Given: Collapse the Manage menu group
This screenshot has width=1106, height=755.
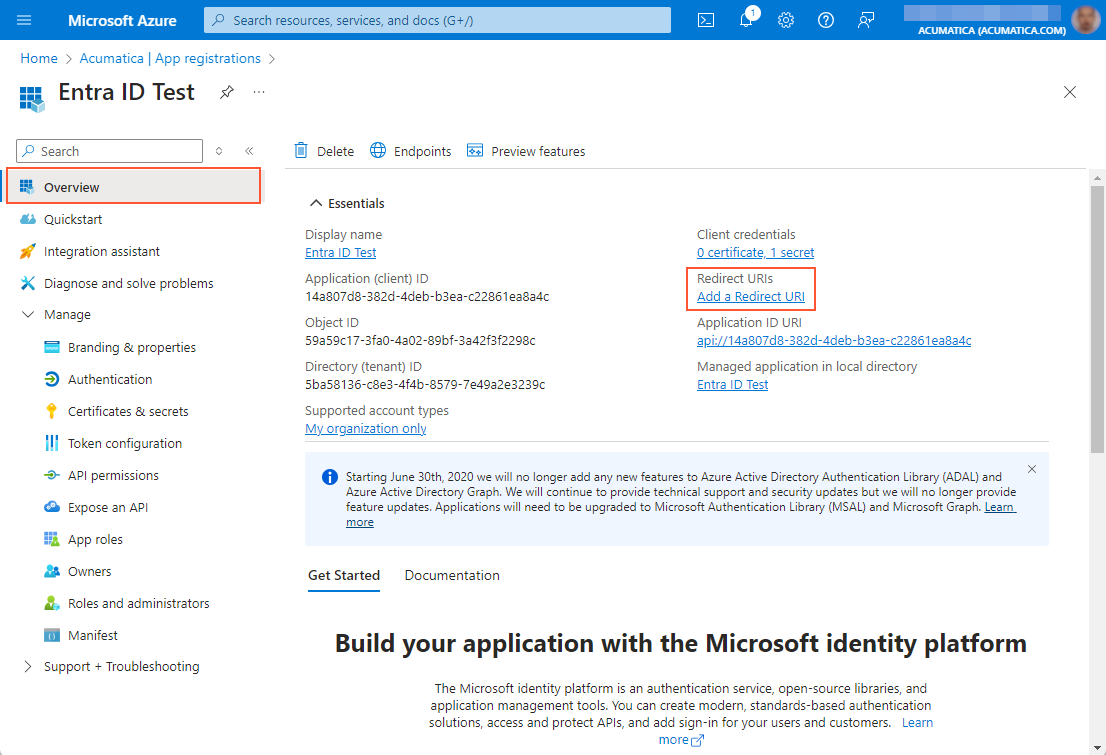Looking at the screenshot, I should (28, 315).
